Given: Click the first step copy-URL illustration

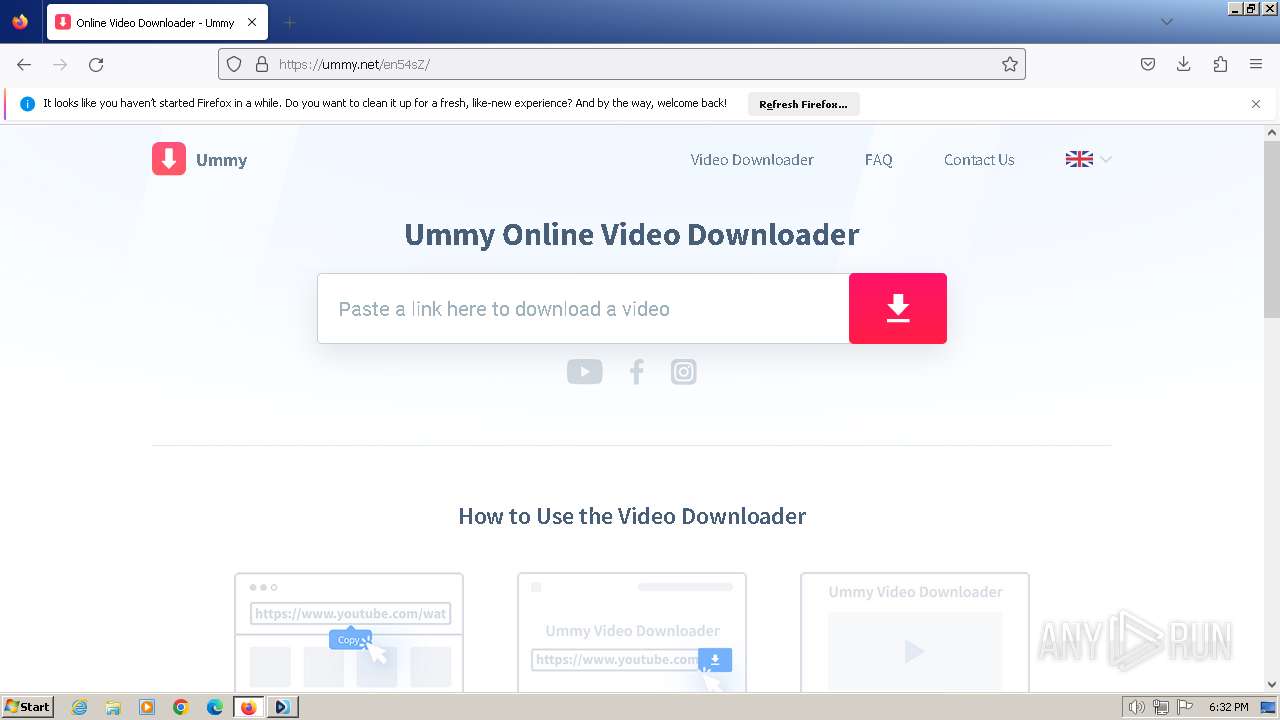Looking at the screenshot, I should [349, 632].
